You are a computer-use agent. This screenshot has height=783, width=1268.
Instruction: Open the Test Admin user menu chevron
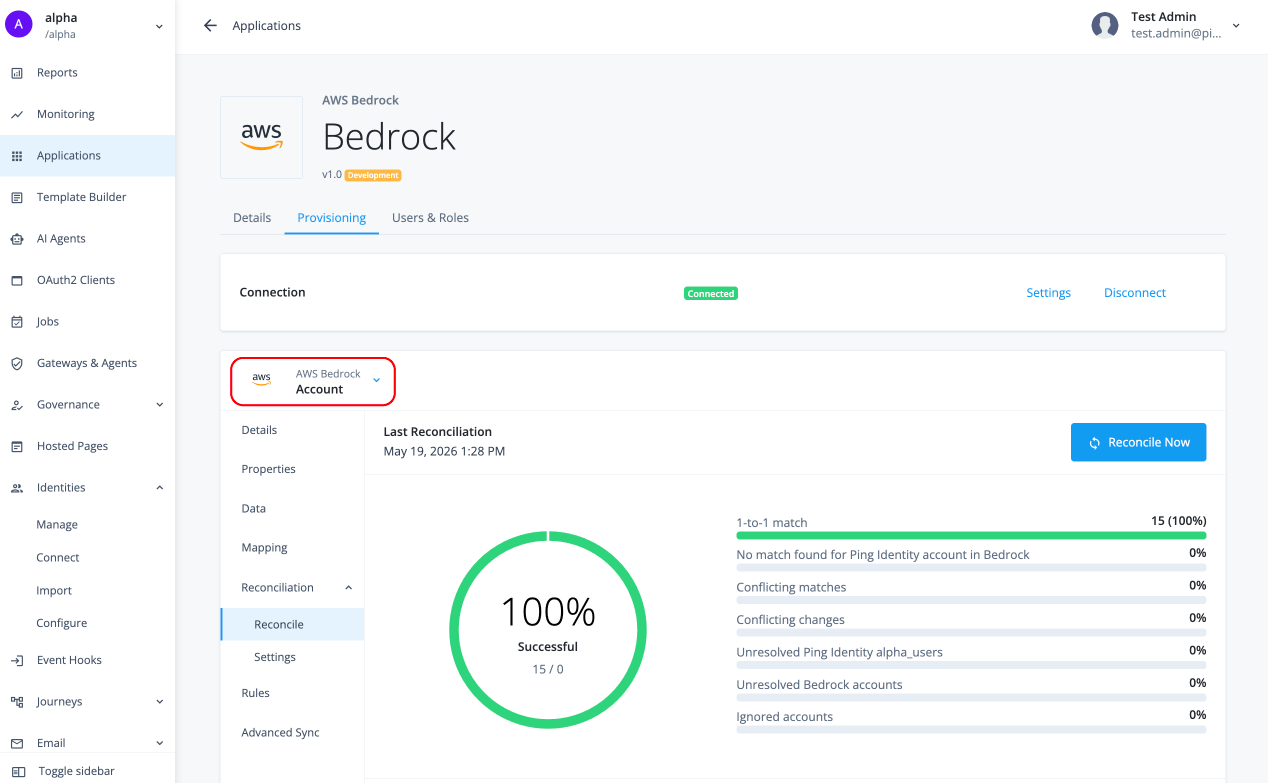[1236, 26]
